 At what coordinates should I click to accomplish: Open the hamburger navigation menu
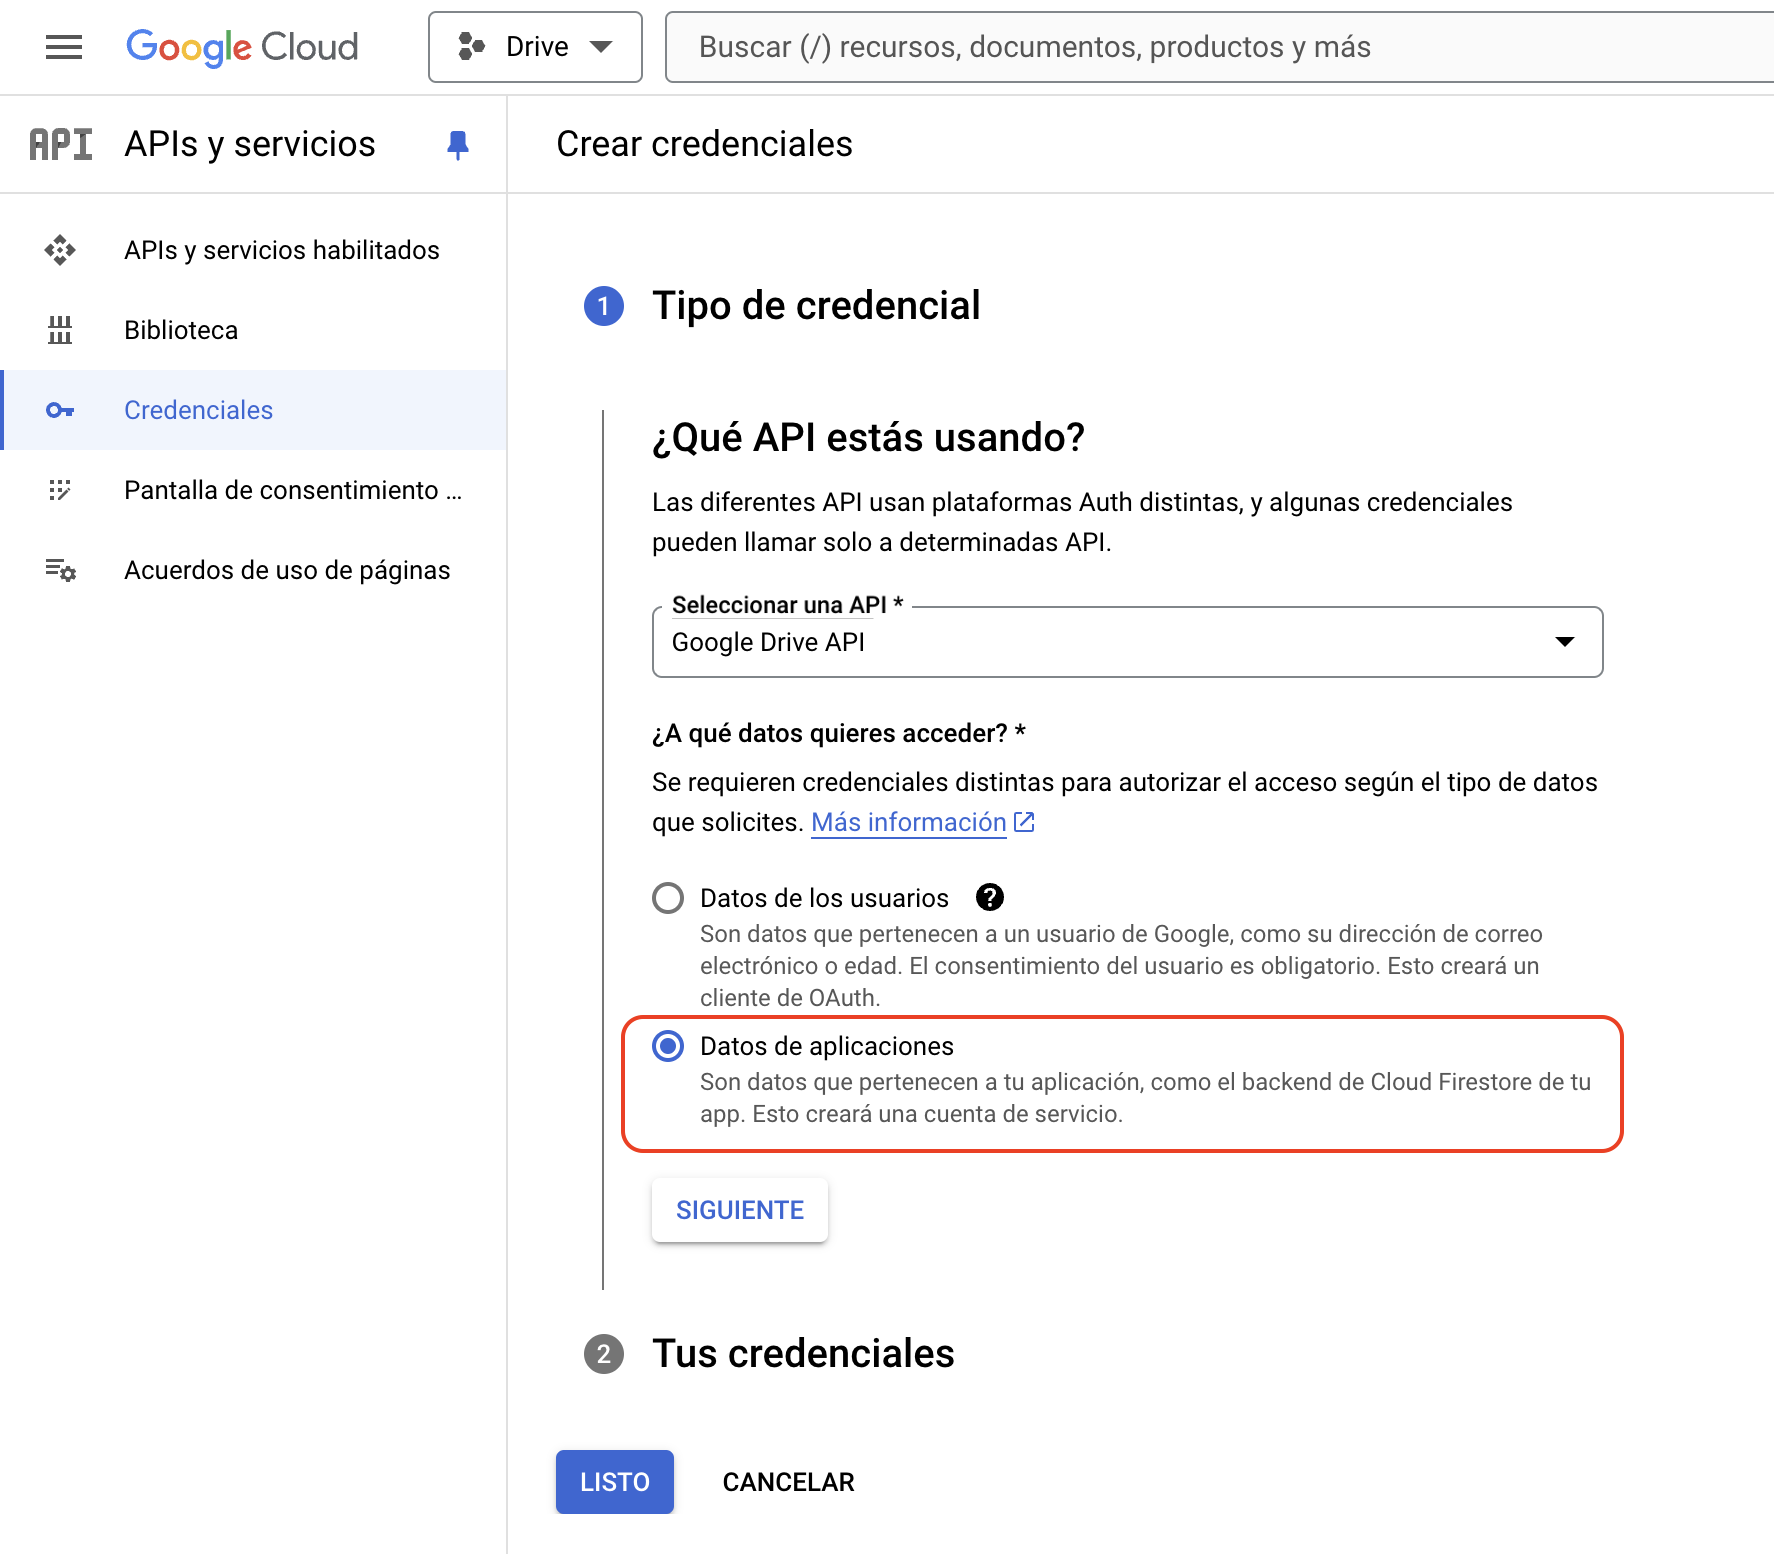click(64, 47)
